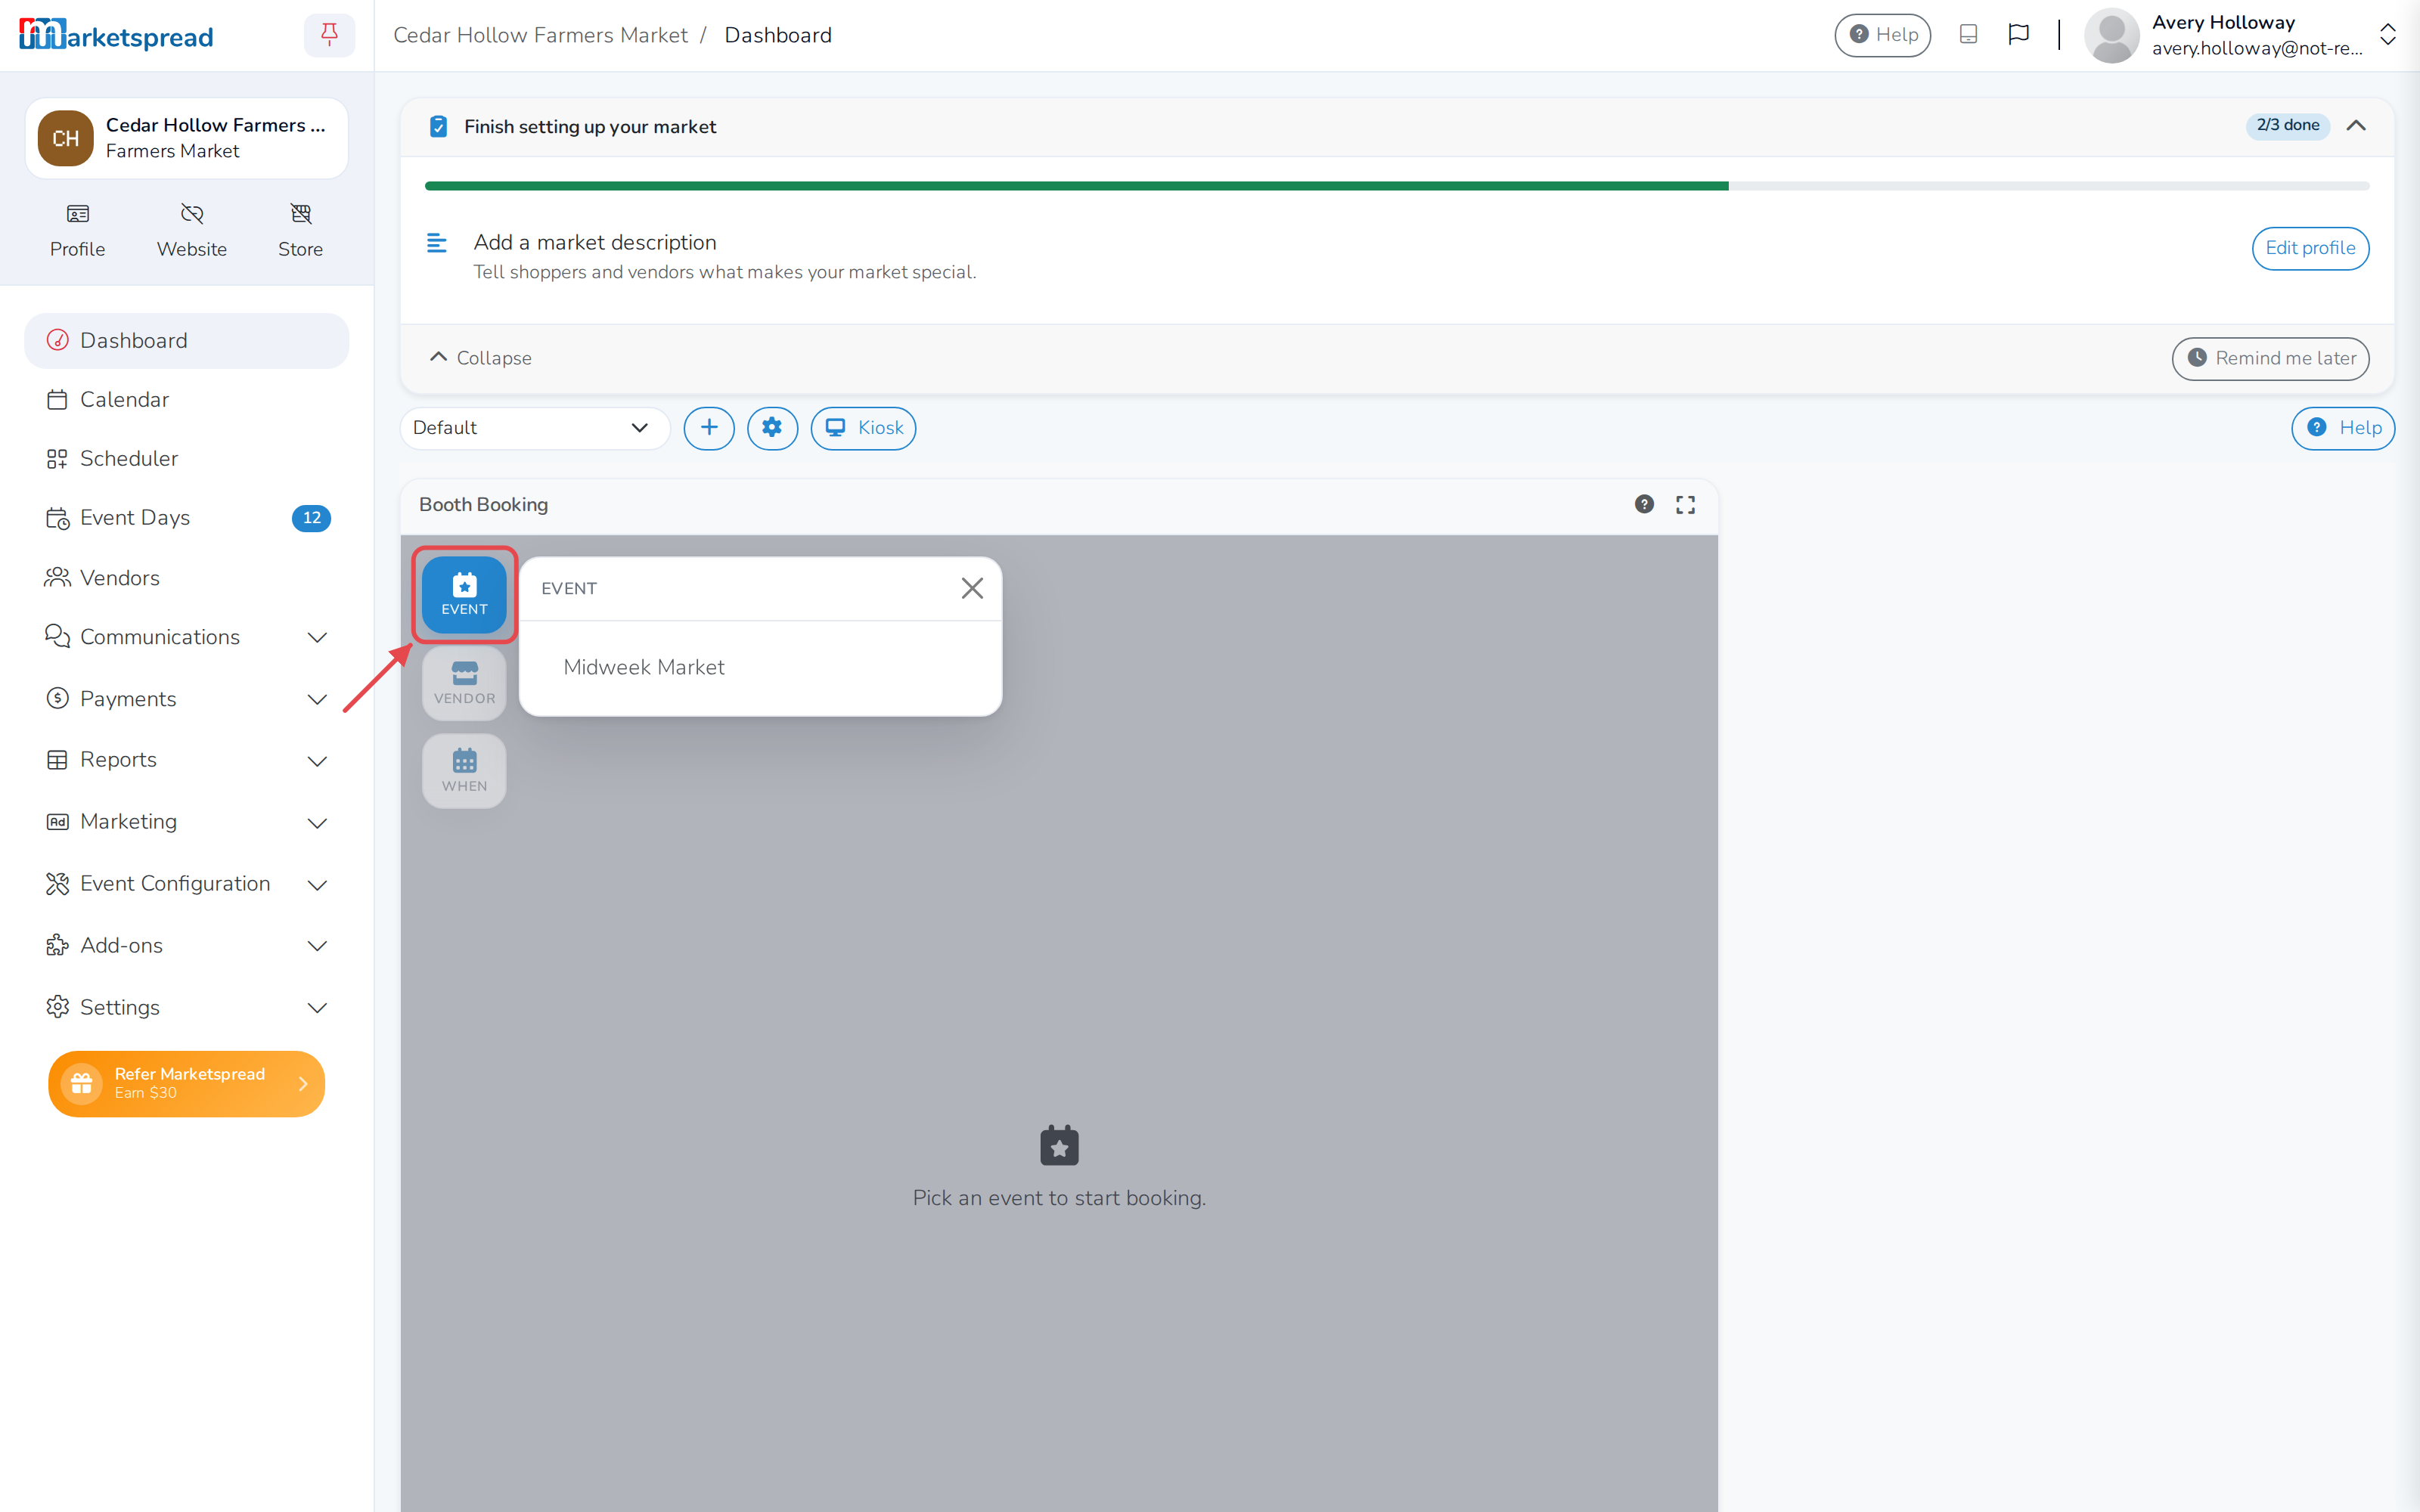Click Cedar Hollow Farmers Market breadcrumb

point(540,35)
